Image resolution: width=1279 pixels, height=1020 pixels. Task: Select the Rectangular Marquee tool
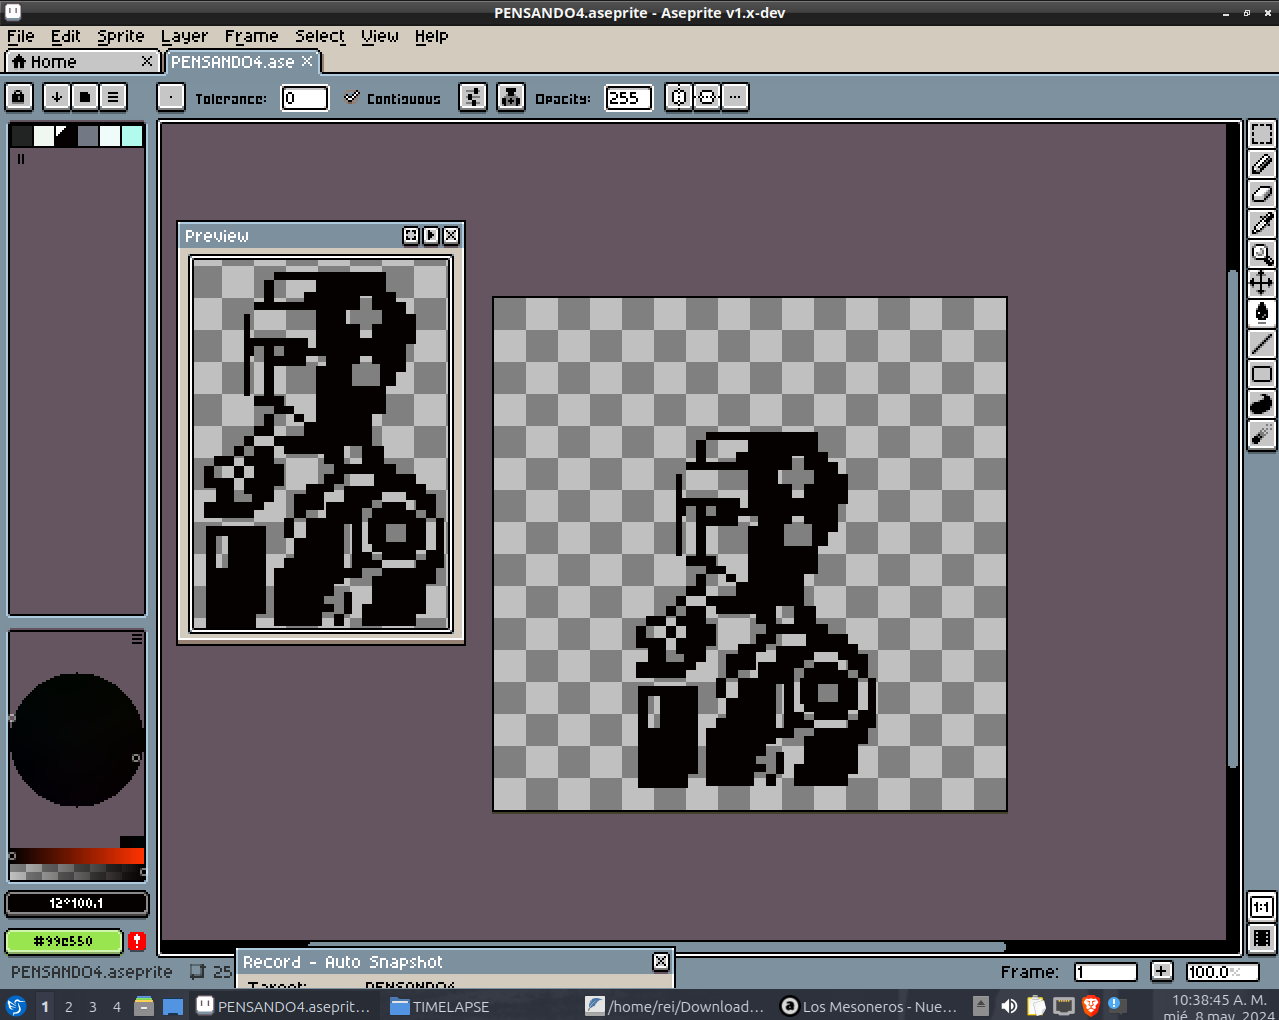click(1262, 134)
